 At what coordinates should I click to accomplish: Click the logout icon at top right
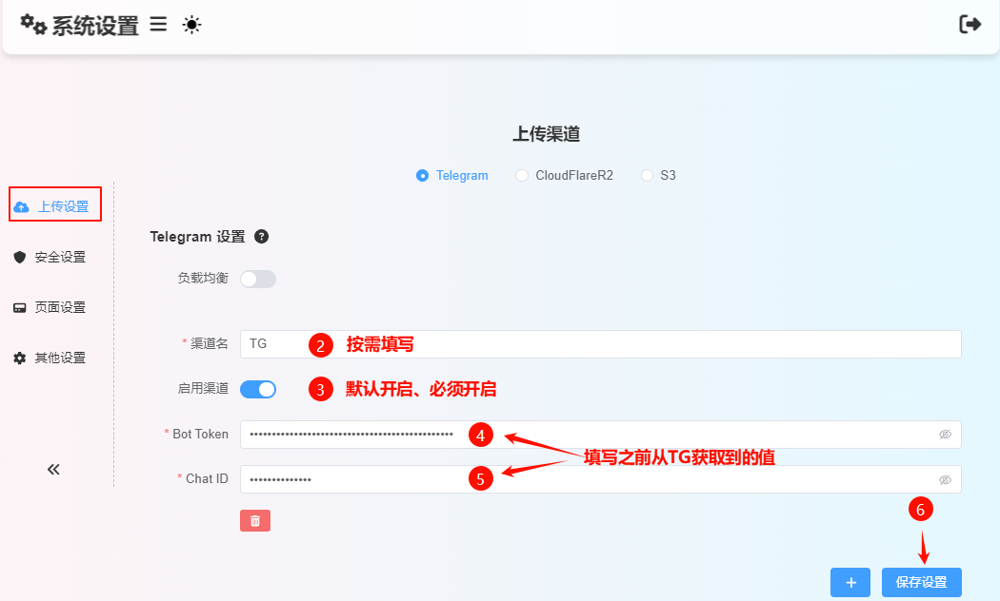pyautogui.click(x=969, y=25)
